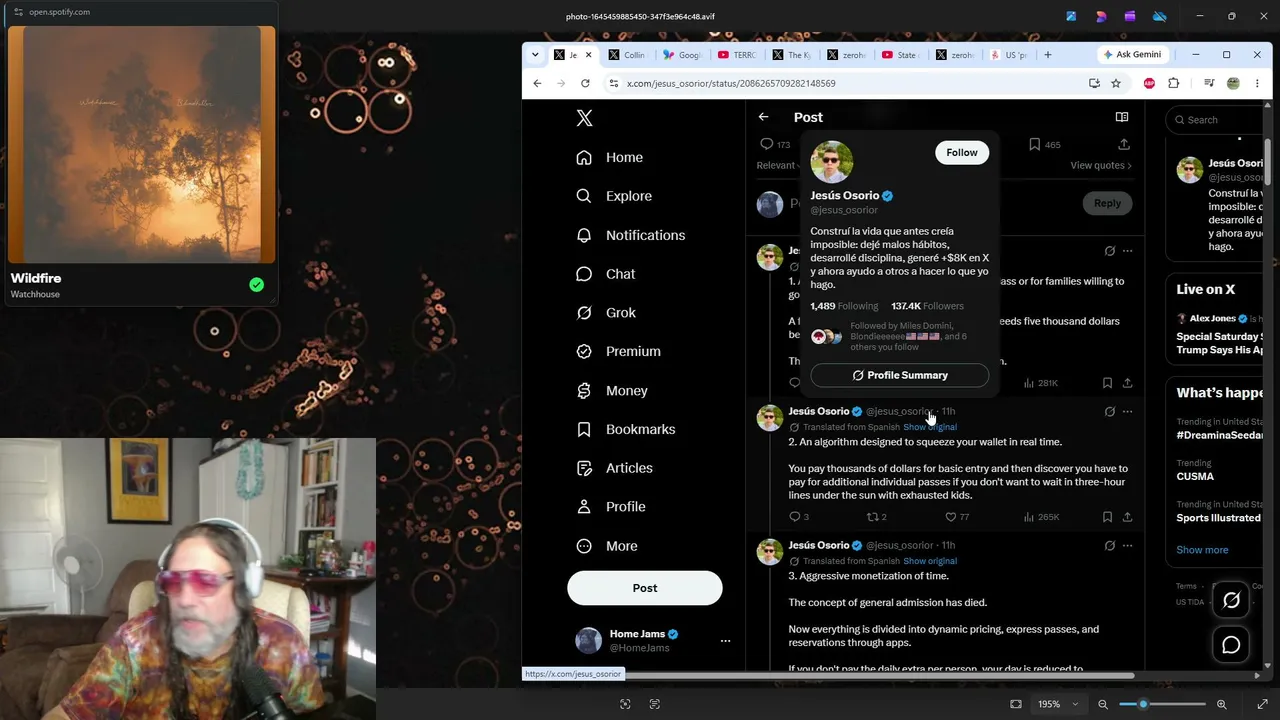Bookmark the main post with 465 bookmarks
The height and width of the screenshot is (720, 1280).
(1035, 144)
